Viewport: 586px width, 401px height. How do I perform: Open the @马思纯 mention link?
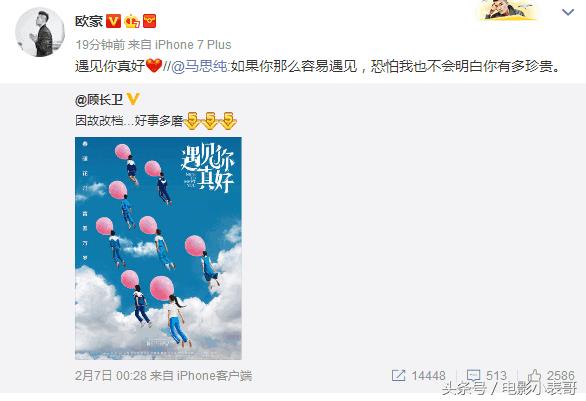coord(199,67)
